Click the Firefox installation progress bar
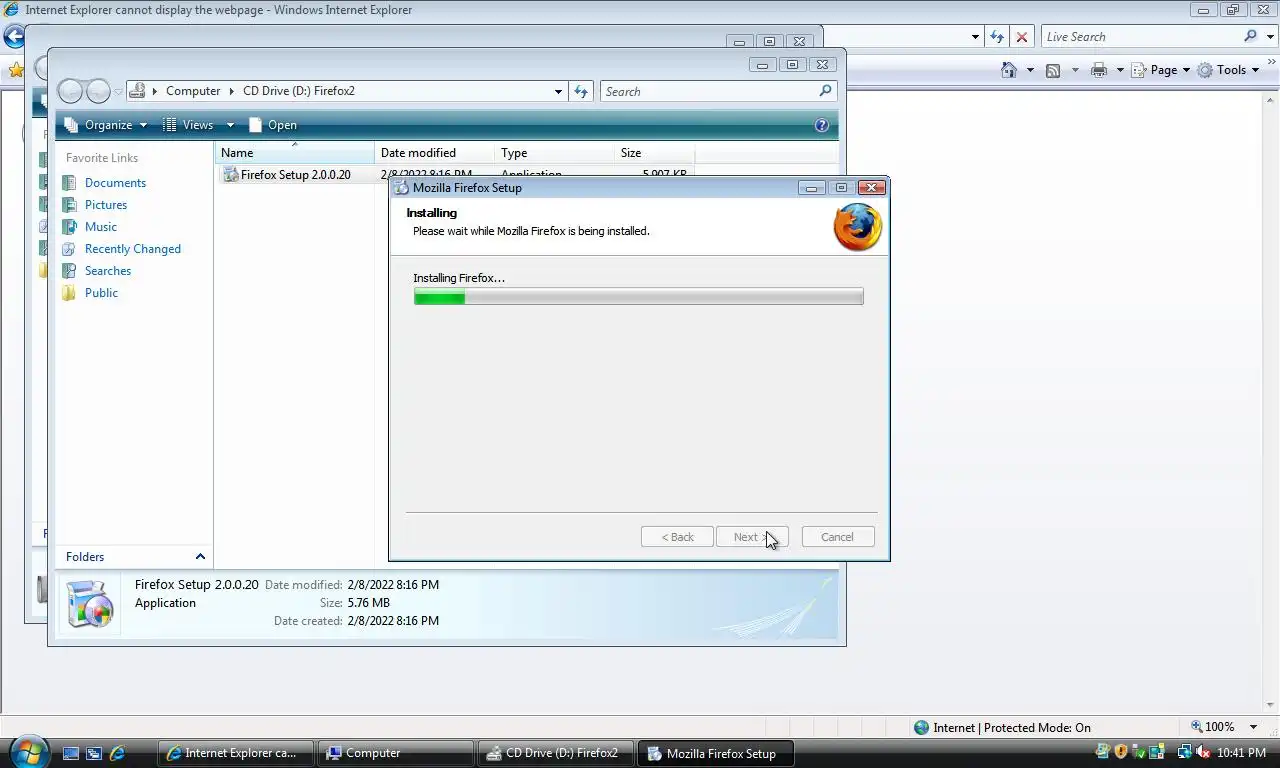 [638, 296]
